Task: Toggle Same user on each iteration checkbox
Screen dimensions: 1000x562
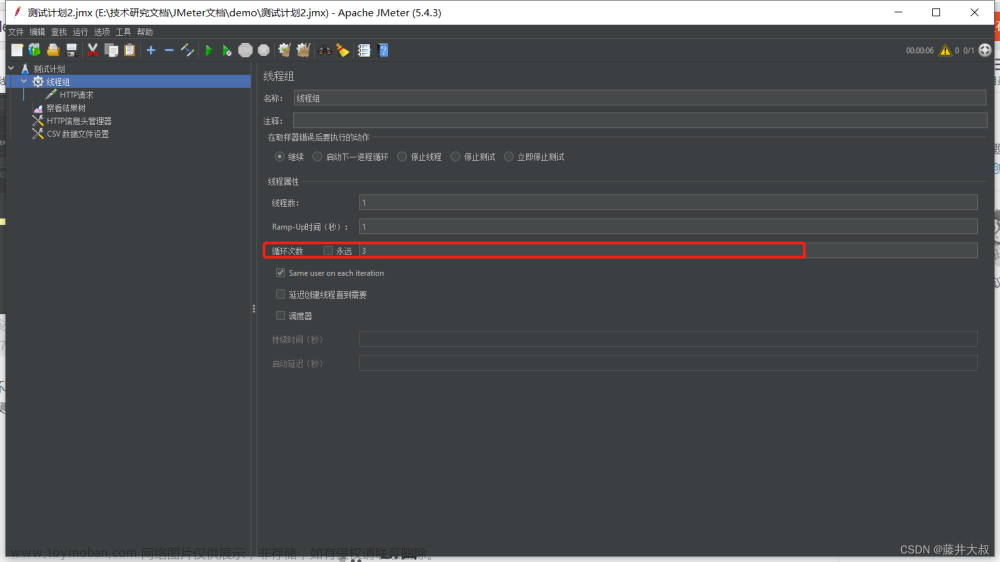Action: tap(281, 273)
